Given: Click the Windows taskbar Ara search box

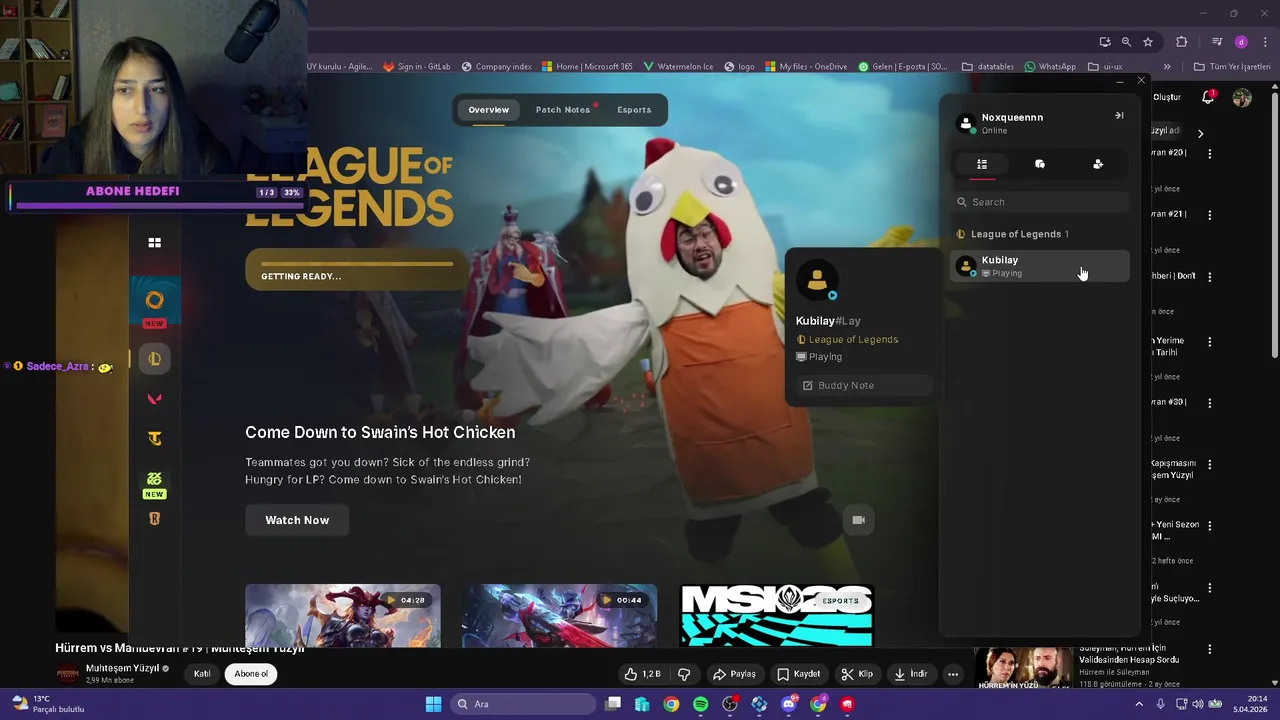Looking at the screenshot, I should point(523,704).
